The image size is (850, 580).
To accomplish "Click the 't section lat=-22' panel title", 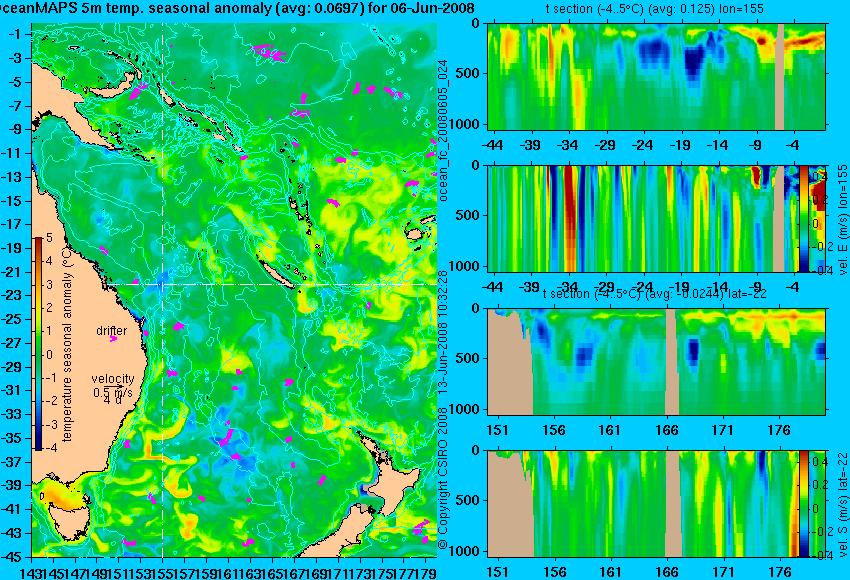I will (x=655, y=294).
